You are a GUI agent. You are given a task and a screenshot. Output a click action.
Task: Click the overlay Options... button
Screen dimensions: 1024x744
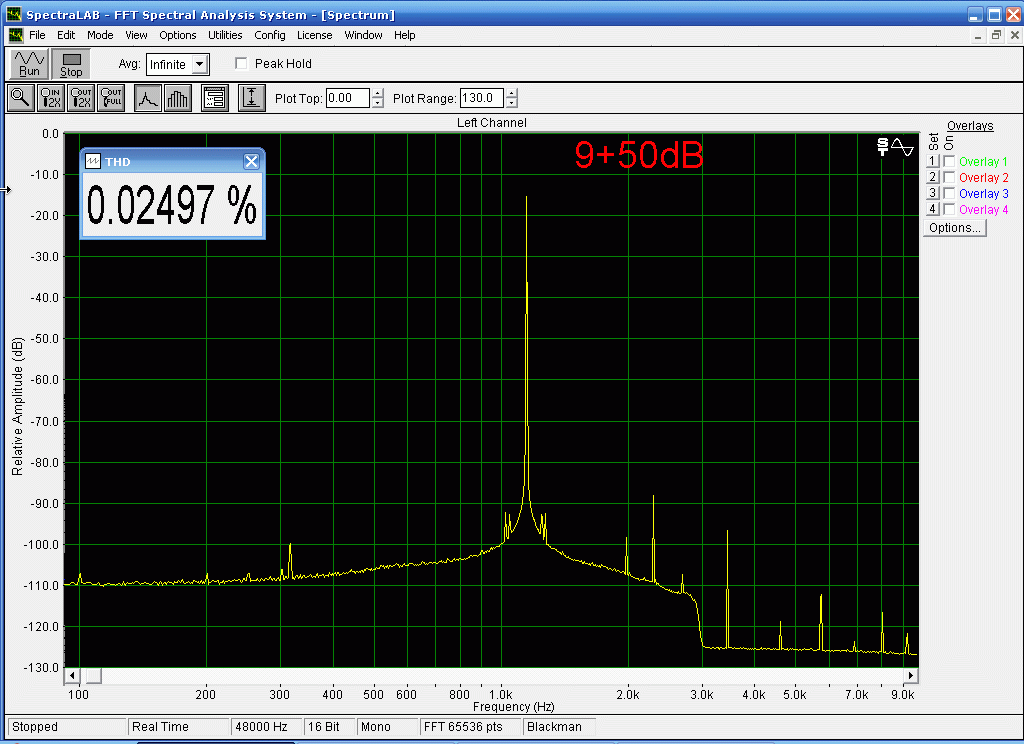point(954,227)
